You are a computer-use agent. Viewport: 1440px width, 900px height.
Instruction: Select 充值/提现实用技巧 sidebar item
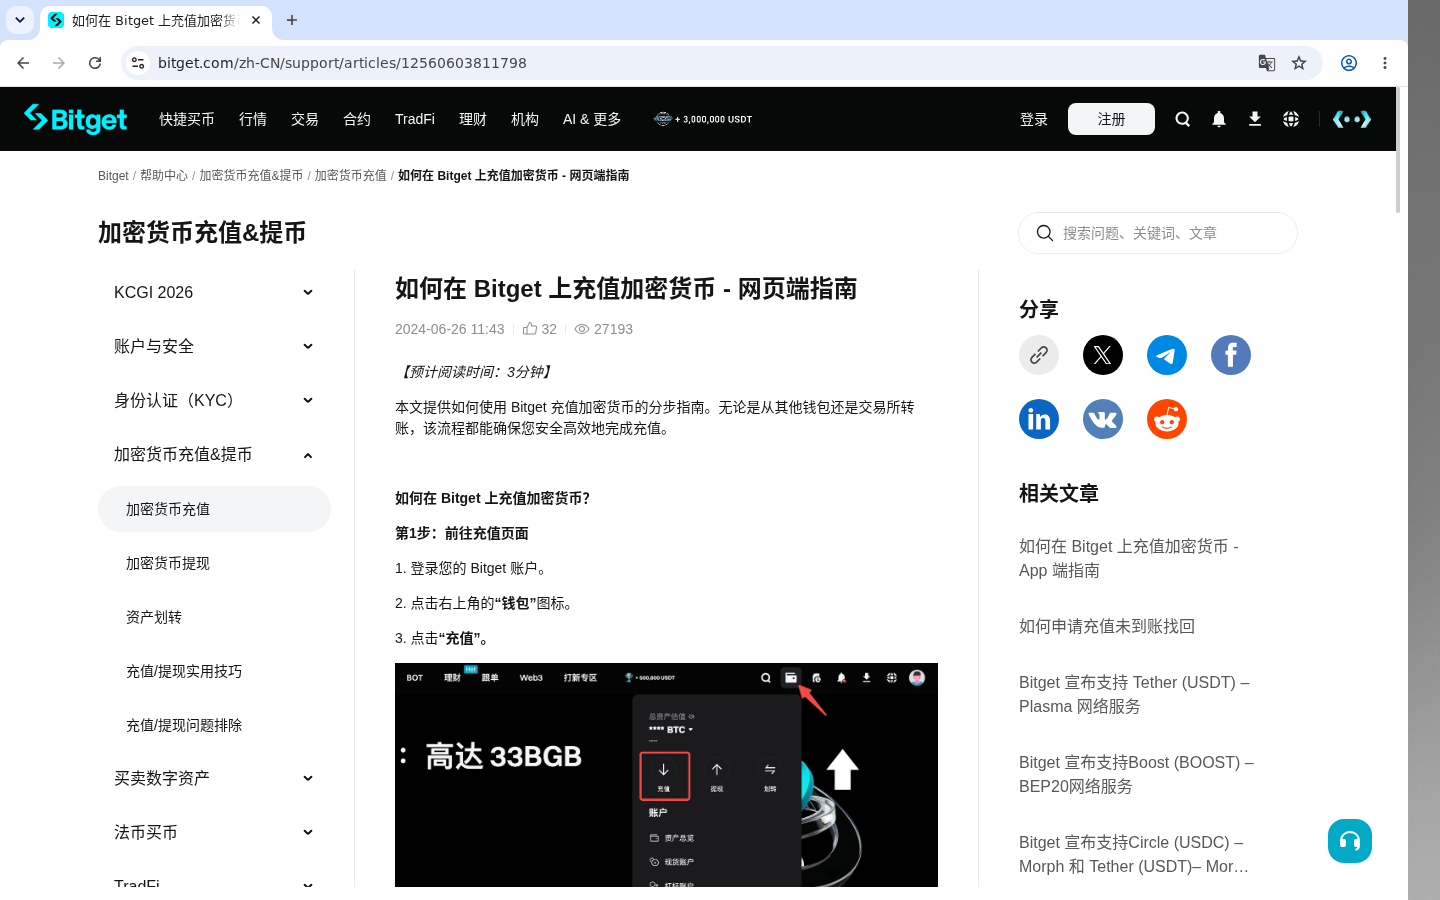click(214, 671)
